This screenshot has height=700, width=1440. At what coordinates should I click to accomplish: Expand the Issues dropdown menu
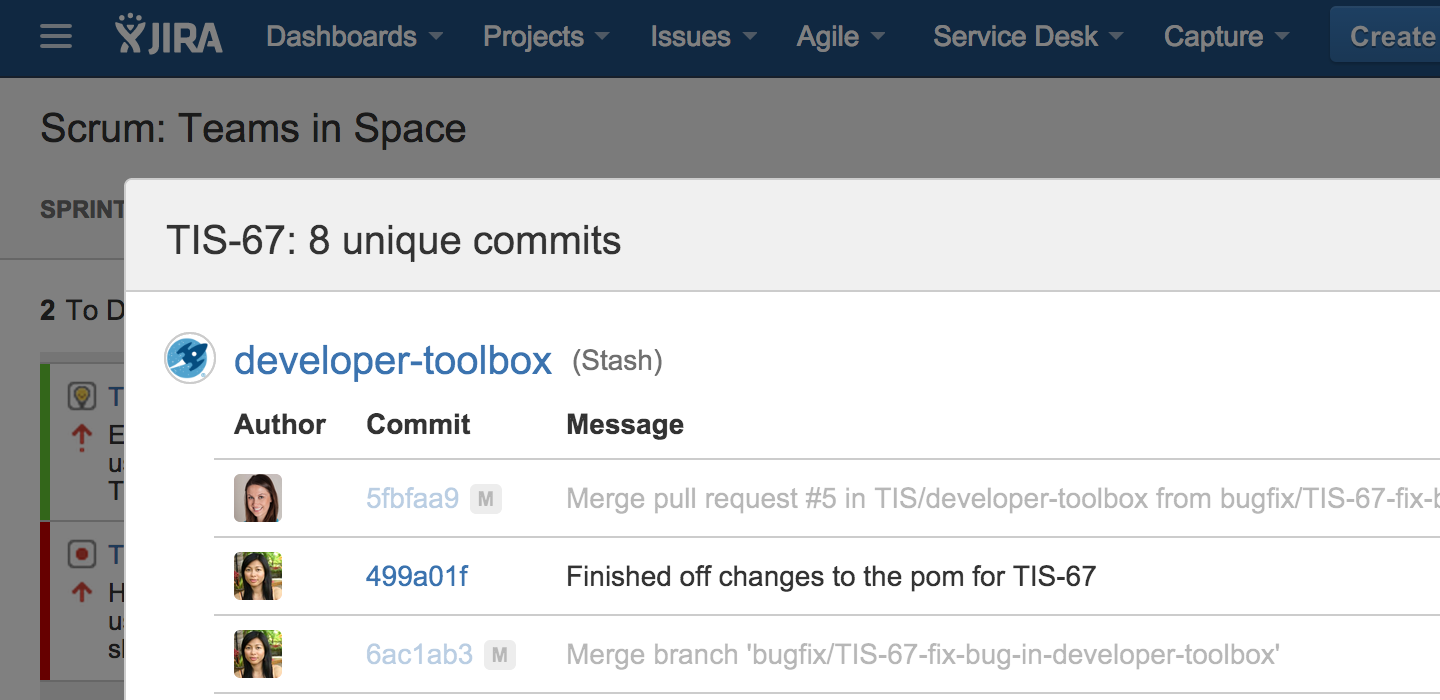(x=703, y=37)
